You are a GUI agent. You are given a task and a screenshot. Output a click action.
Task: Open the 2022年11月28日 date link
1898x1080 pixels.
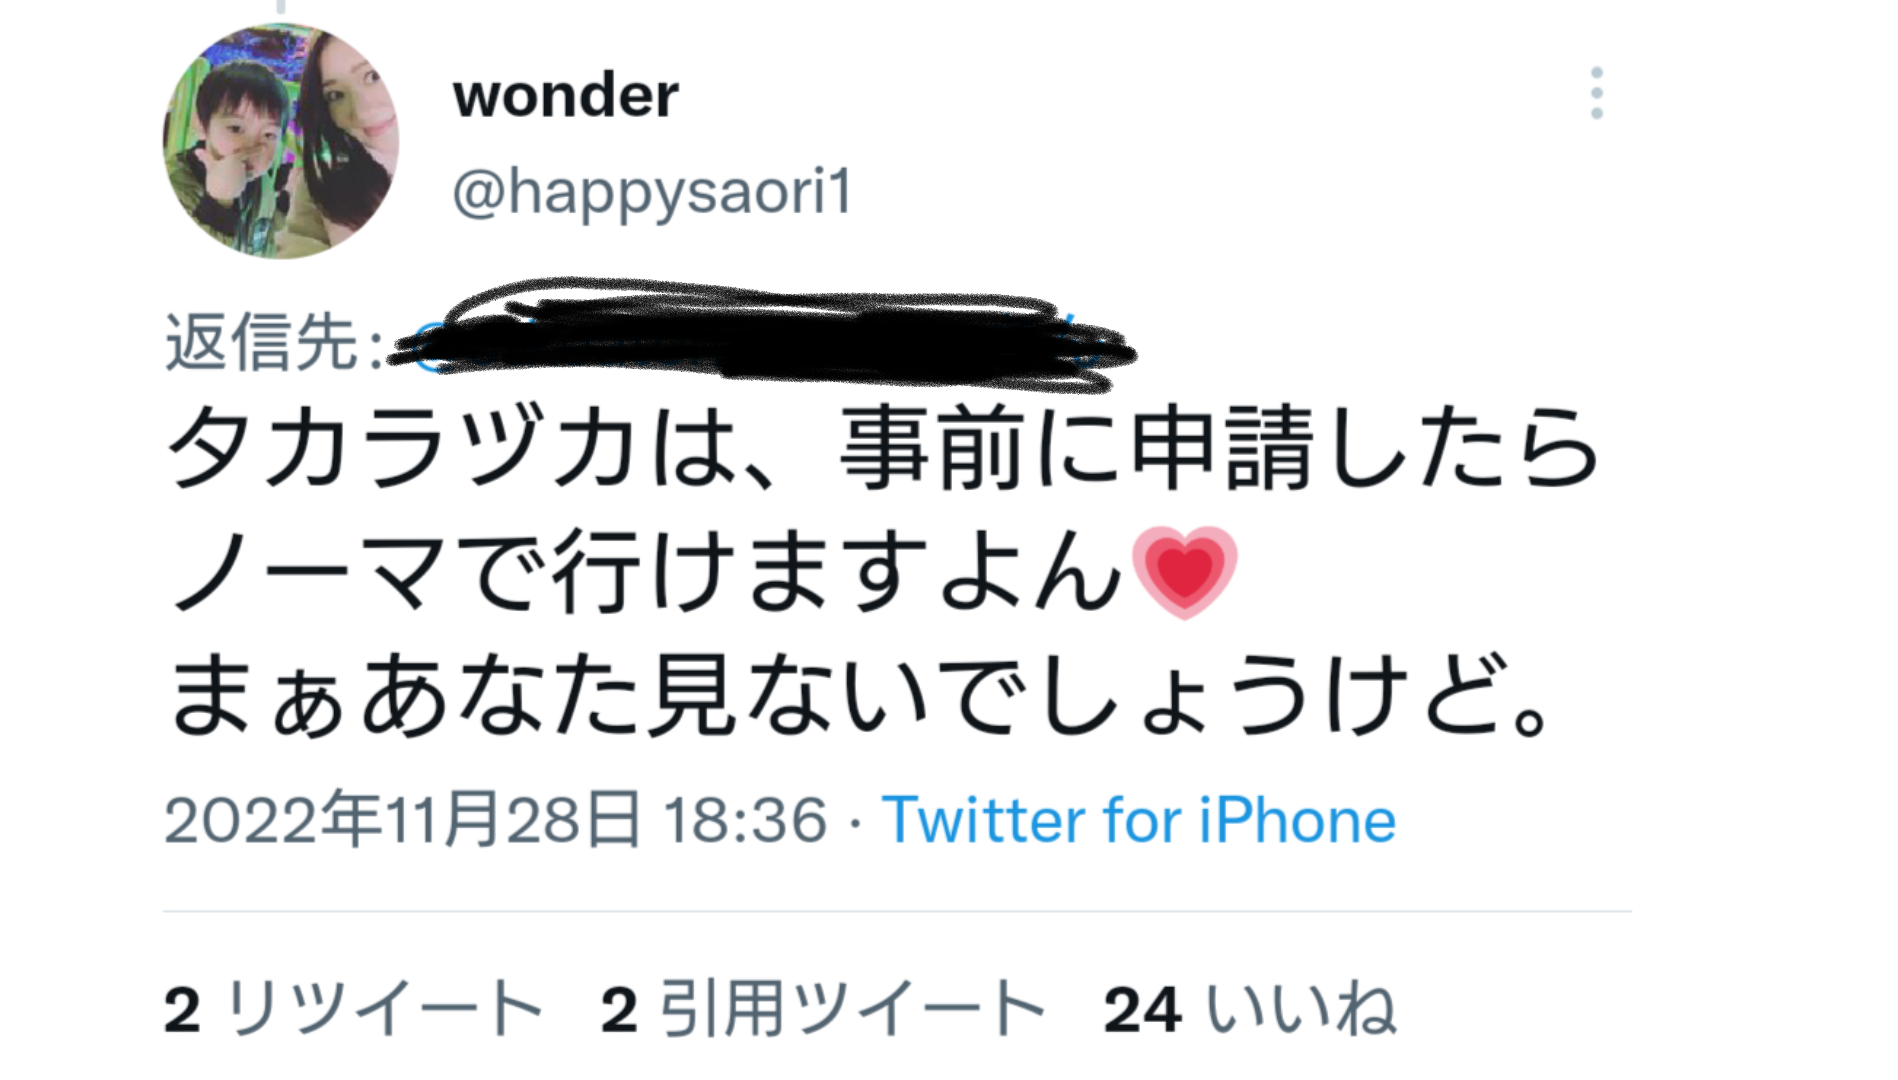402,820
